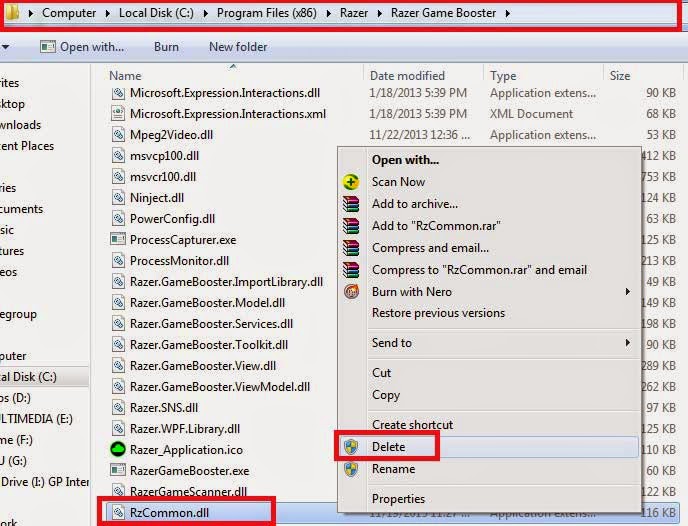Click the Razer.SNS.dll file icon
688x526 pixels.
point(118,408)
